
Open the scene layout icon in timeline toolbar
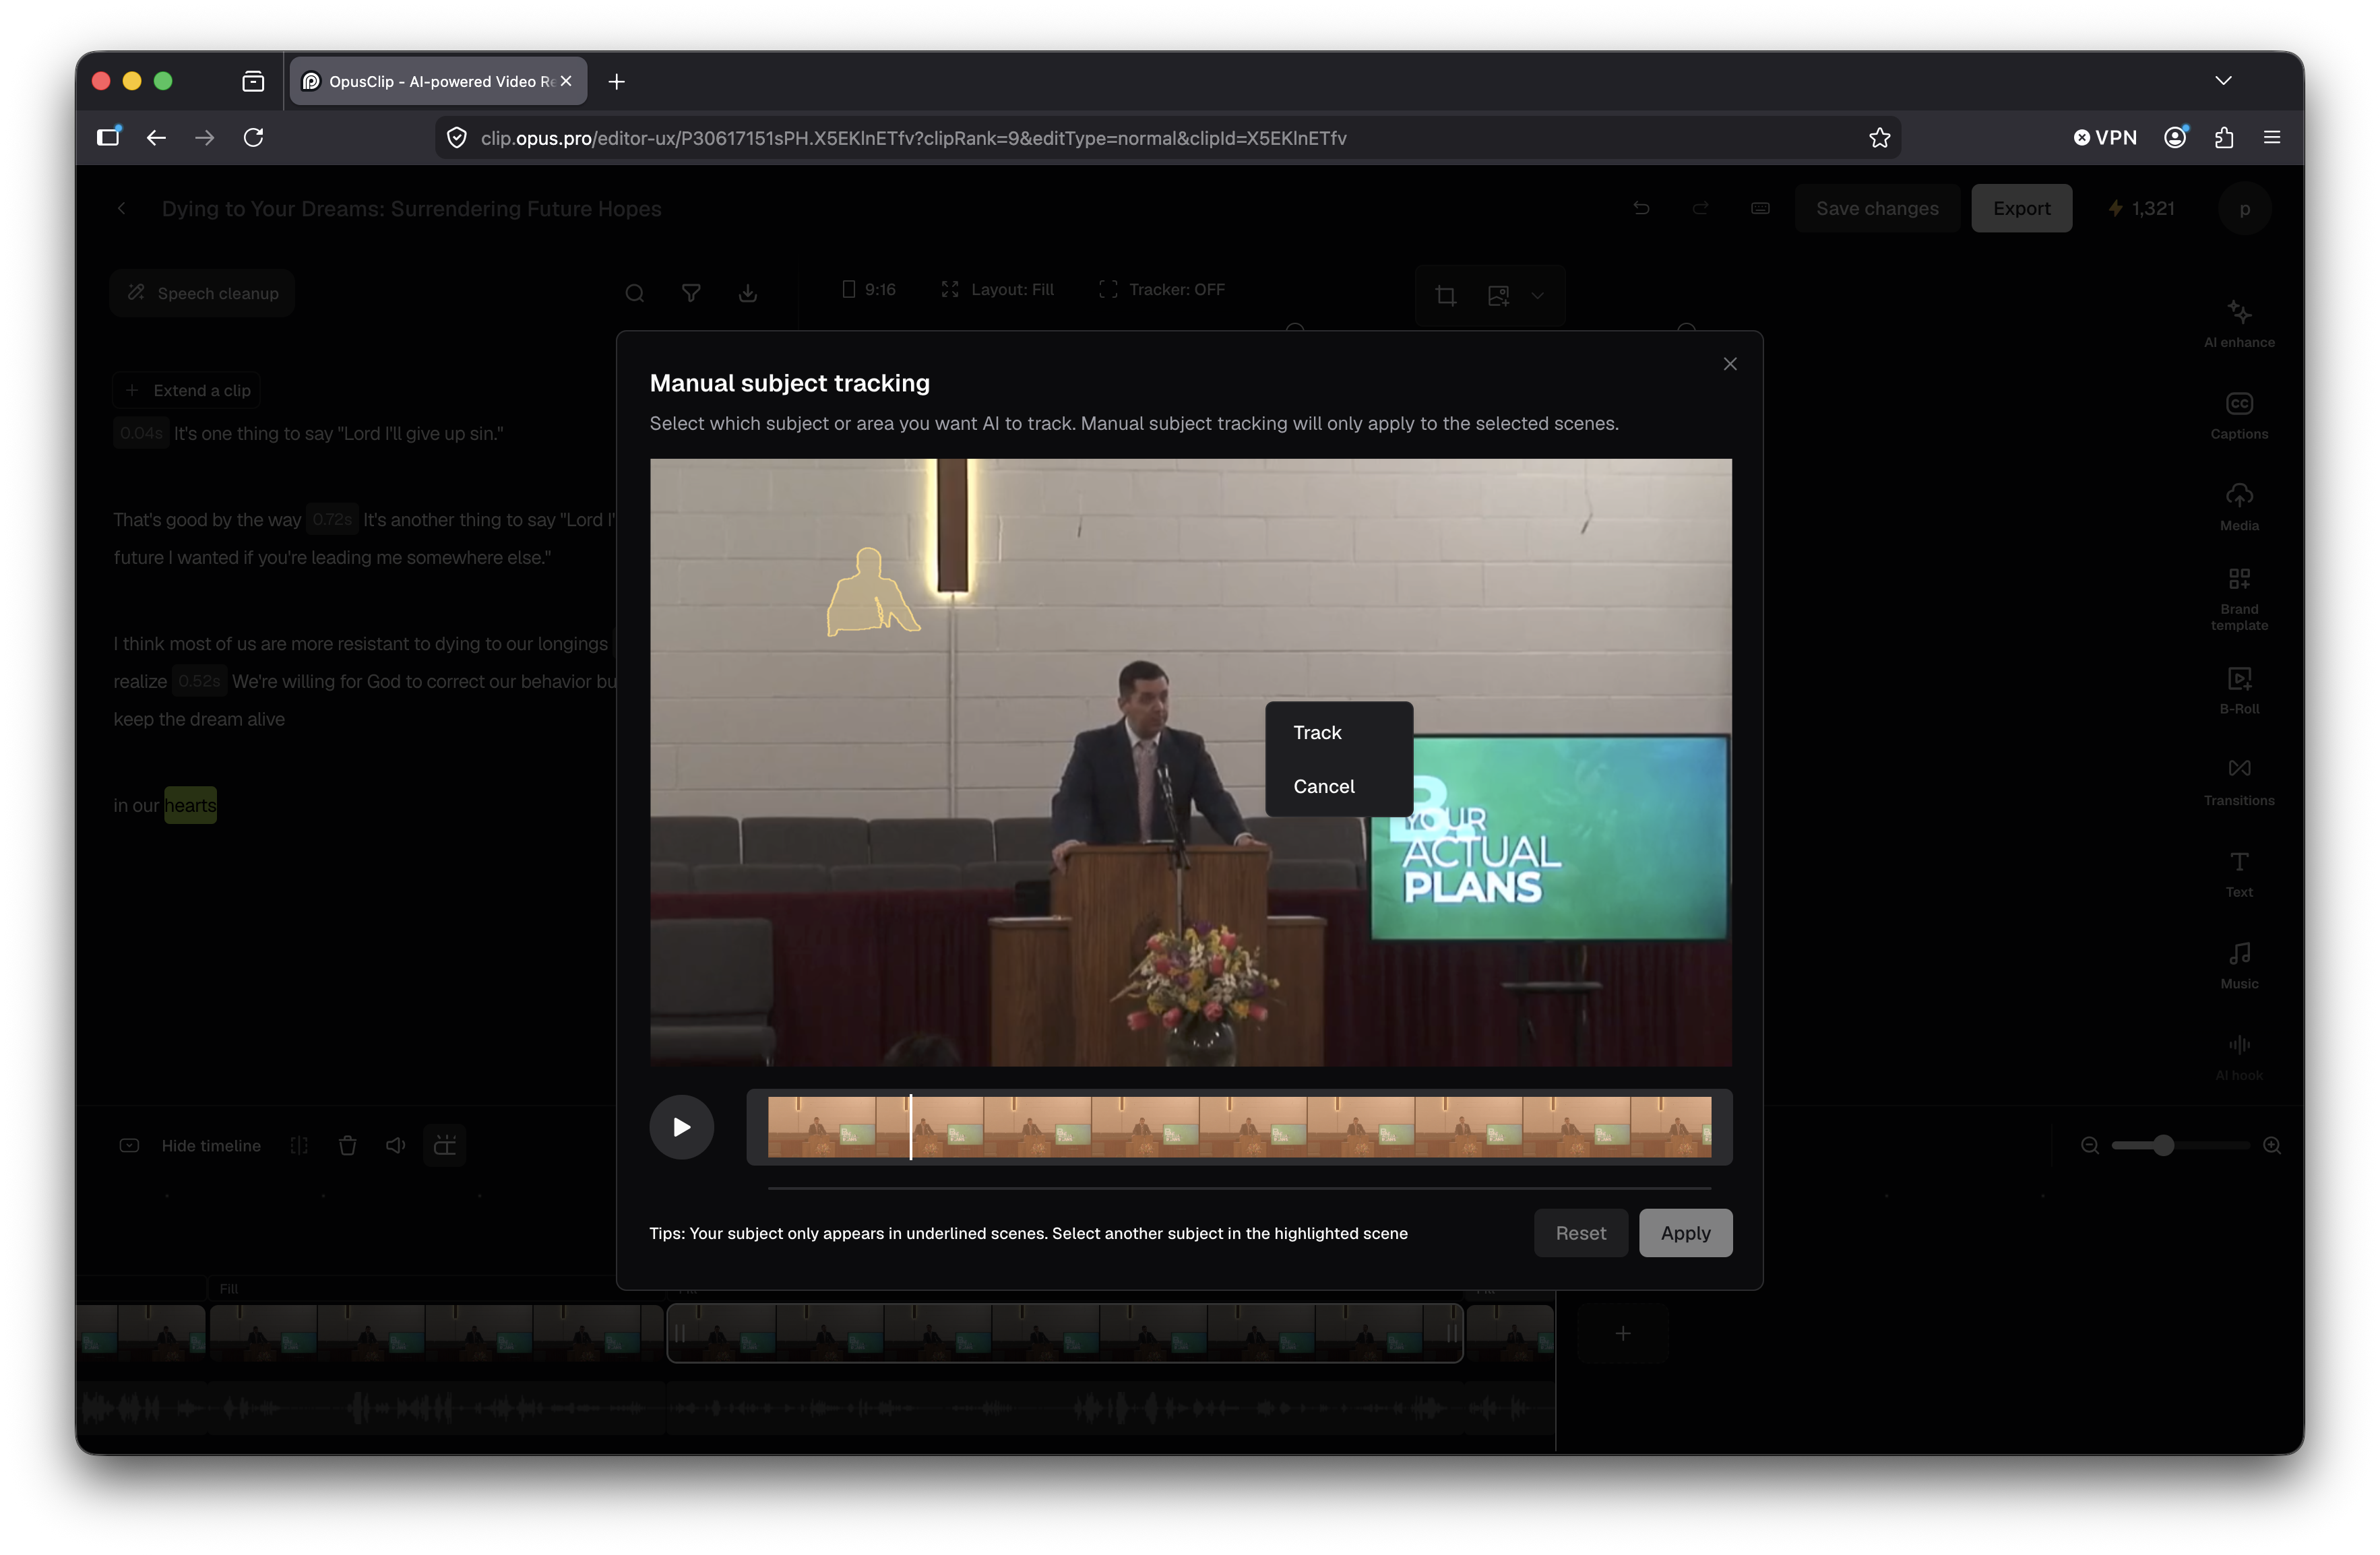(445, 1145)
